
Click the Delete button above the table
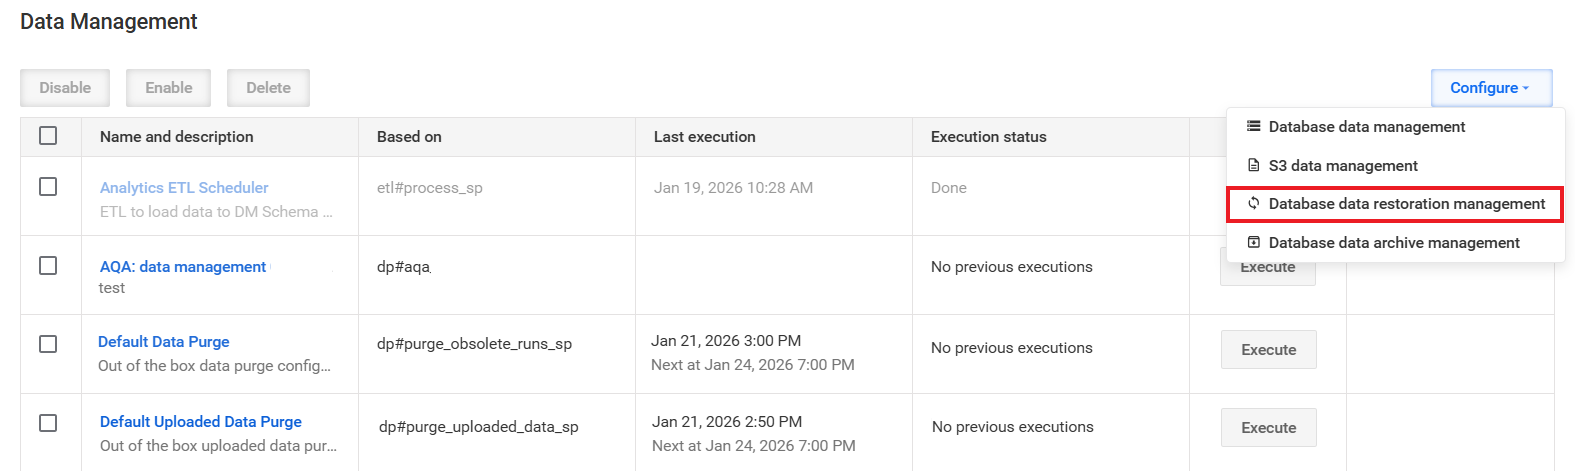268,88
